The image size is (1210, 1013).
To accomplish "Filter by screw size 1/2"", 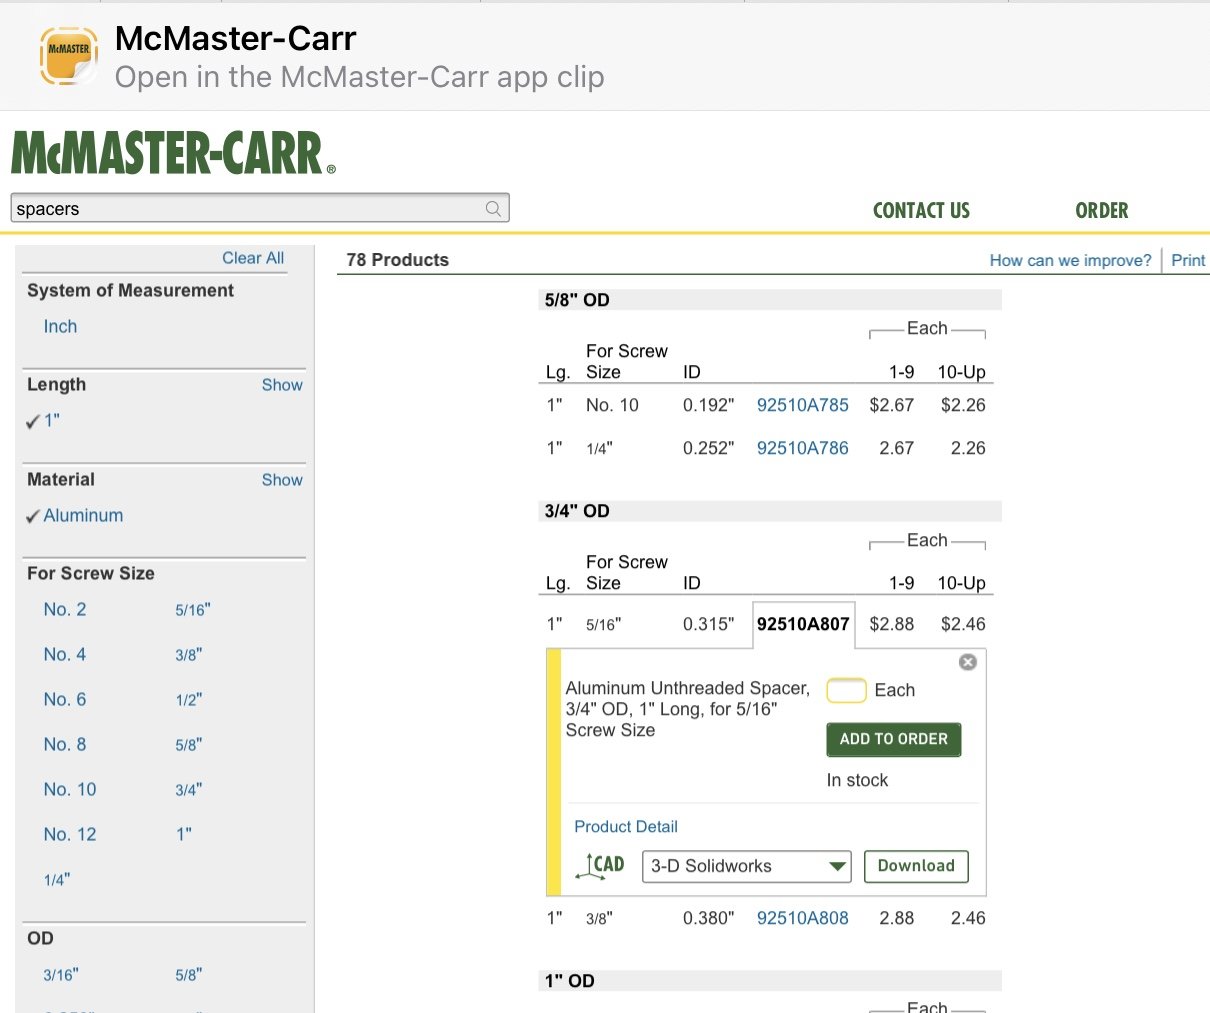I will pyautogui.click(x=189, y=700).
